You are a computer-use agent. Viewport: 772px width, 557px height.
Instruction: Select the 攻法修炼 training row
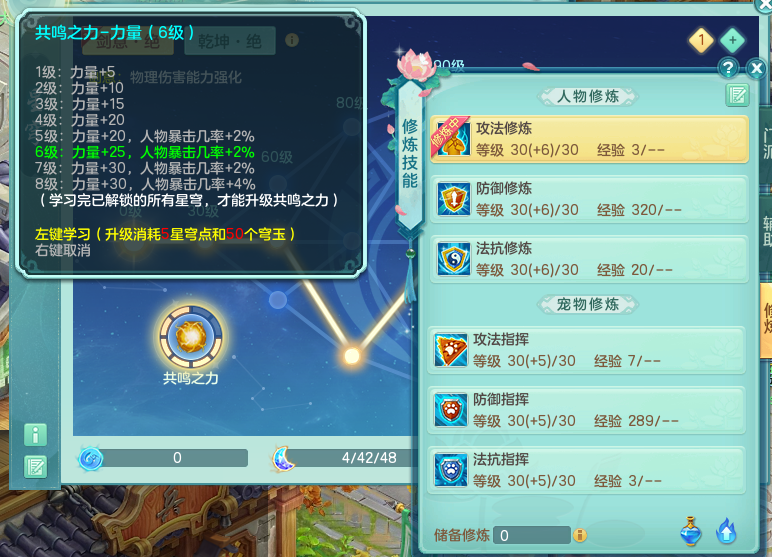[x=589, y=139]
